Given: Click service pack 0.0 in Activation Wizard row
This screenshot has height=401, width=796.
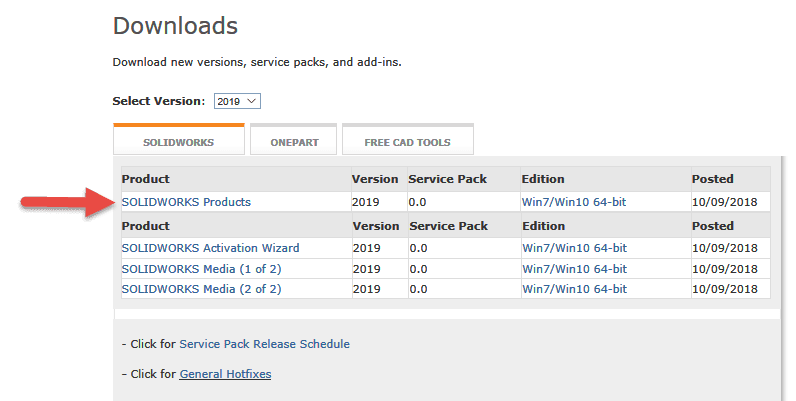Looking at the screenshot, I should click(x=418, y=248).
